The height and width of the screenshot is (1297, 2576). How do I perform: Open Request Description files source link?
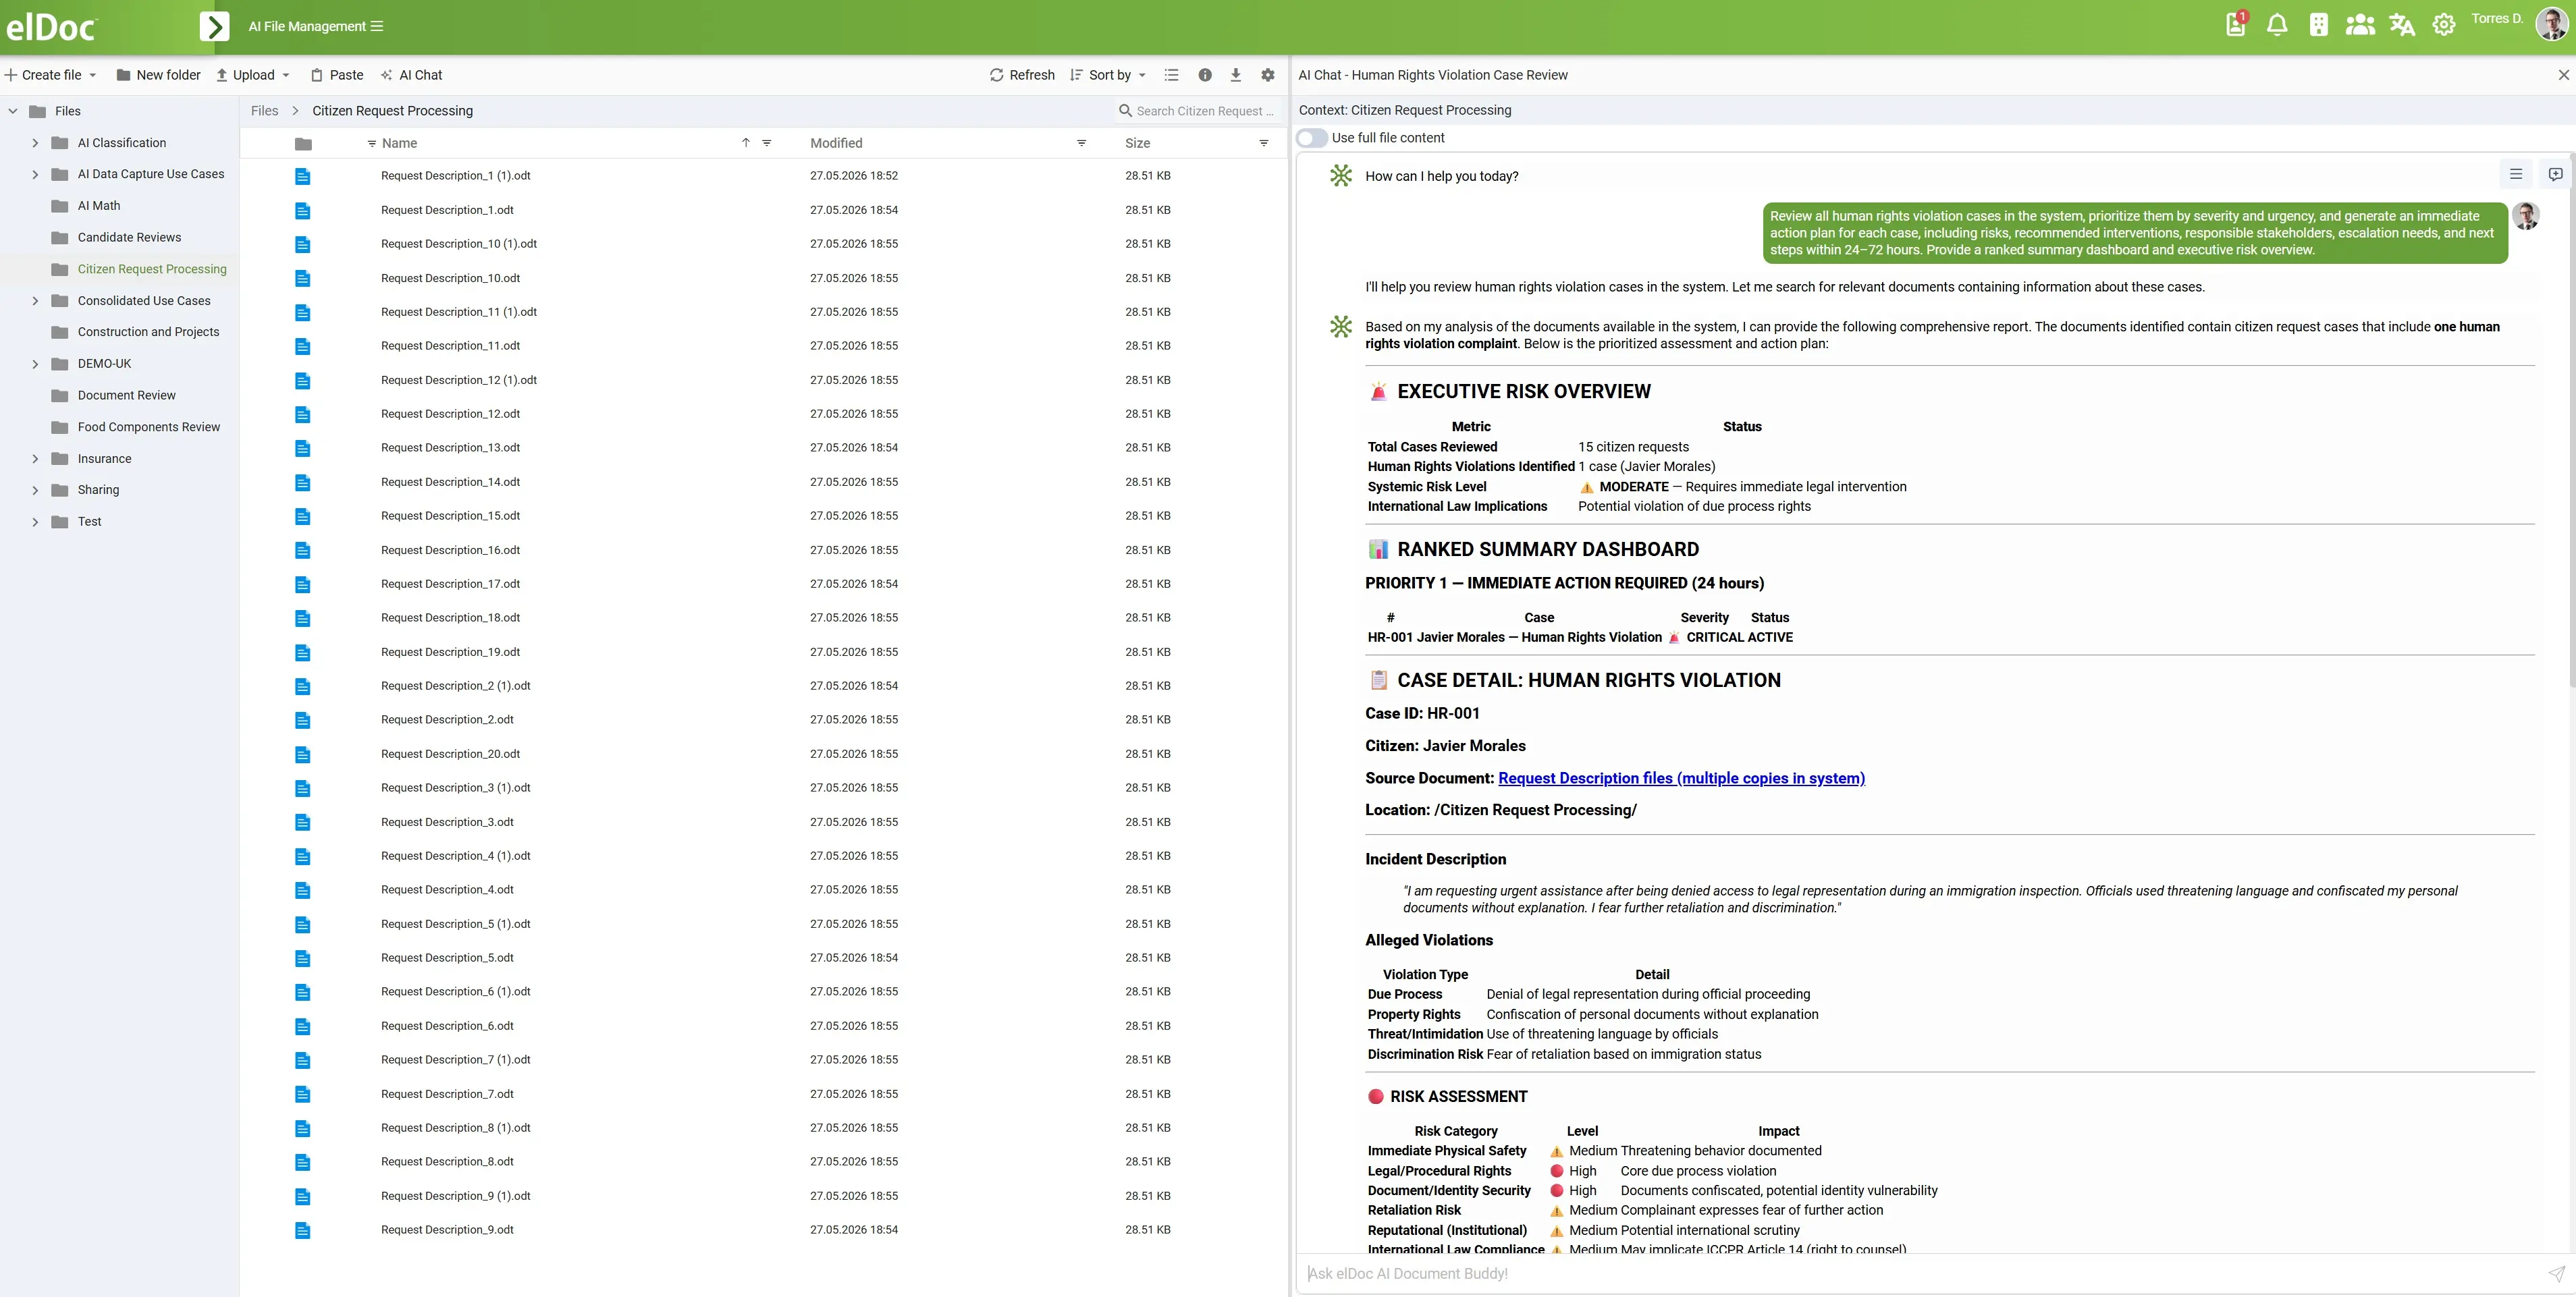pos(1681,778)
